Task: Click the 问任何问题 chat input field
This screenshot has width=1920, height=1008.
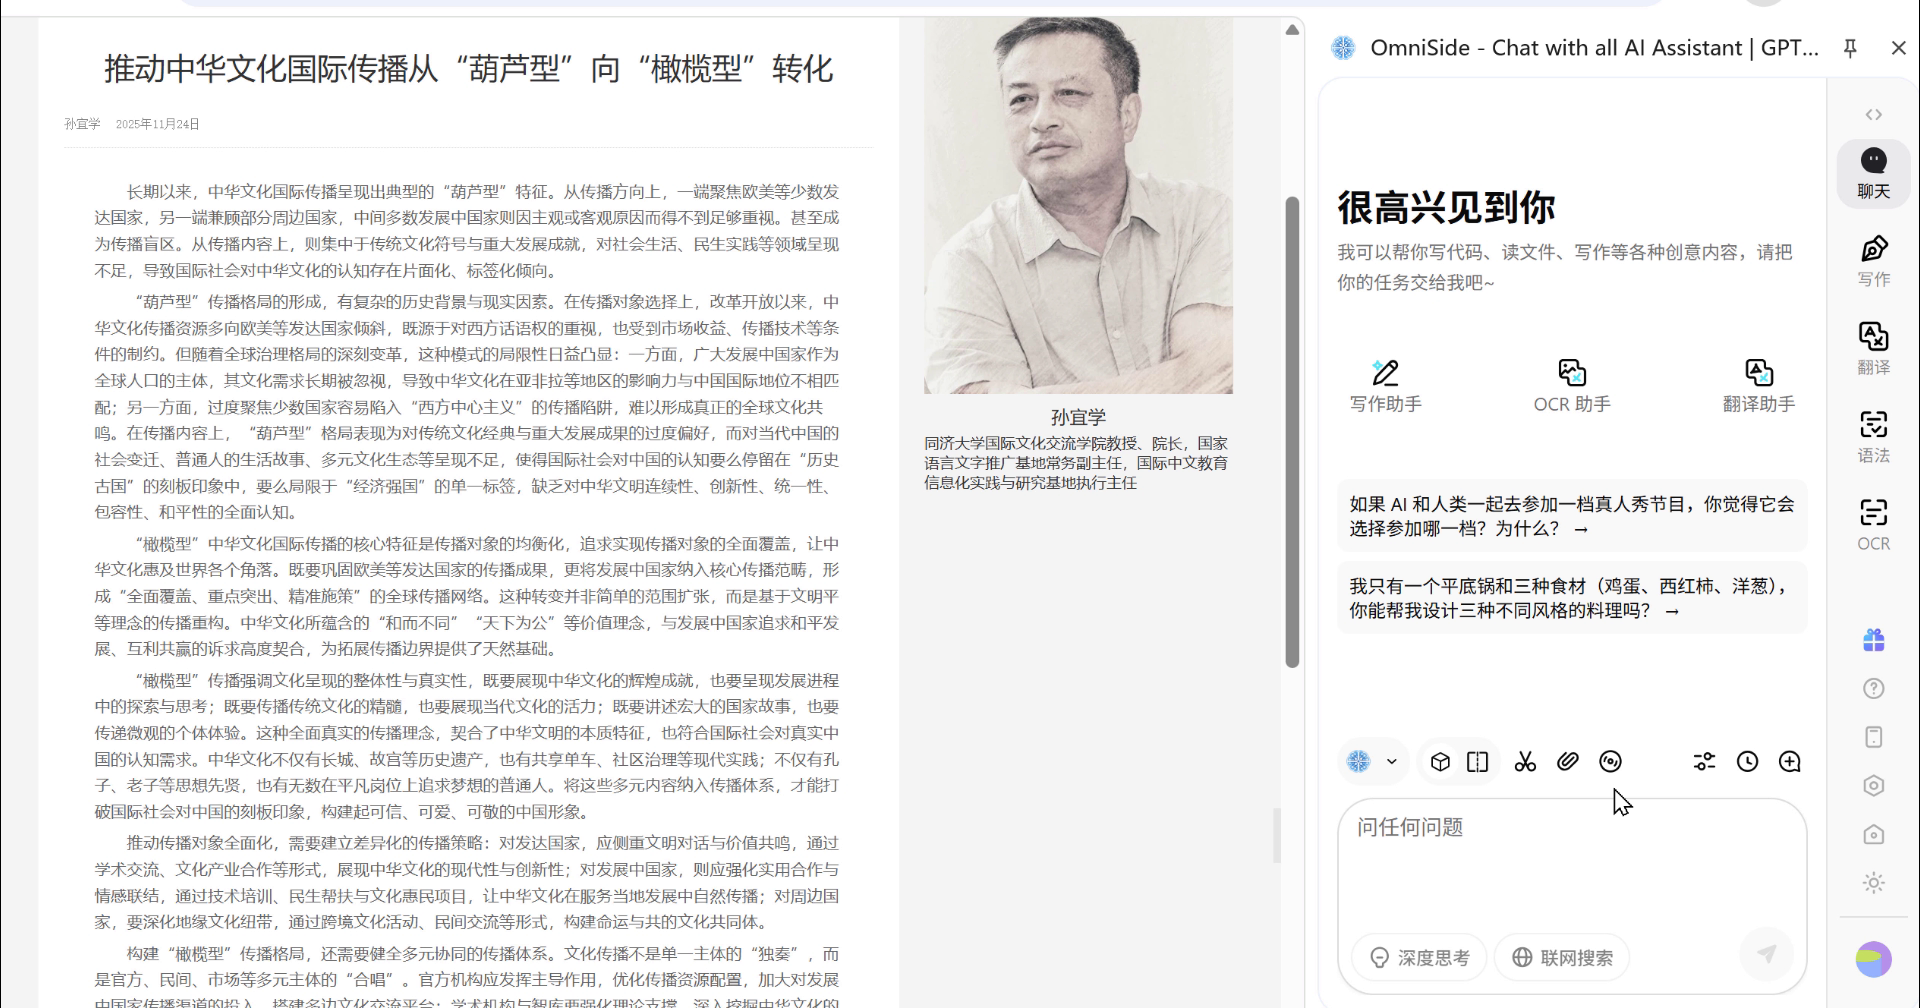Action: (x=1570, y=860)
